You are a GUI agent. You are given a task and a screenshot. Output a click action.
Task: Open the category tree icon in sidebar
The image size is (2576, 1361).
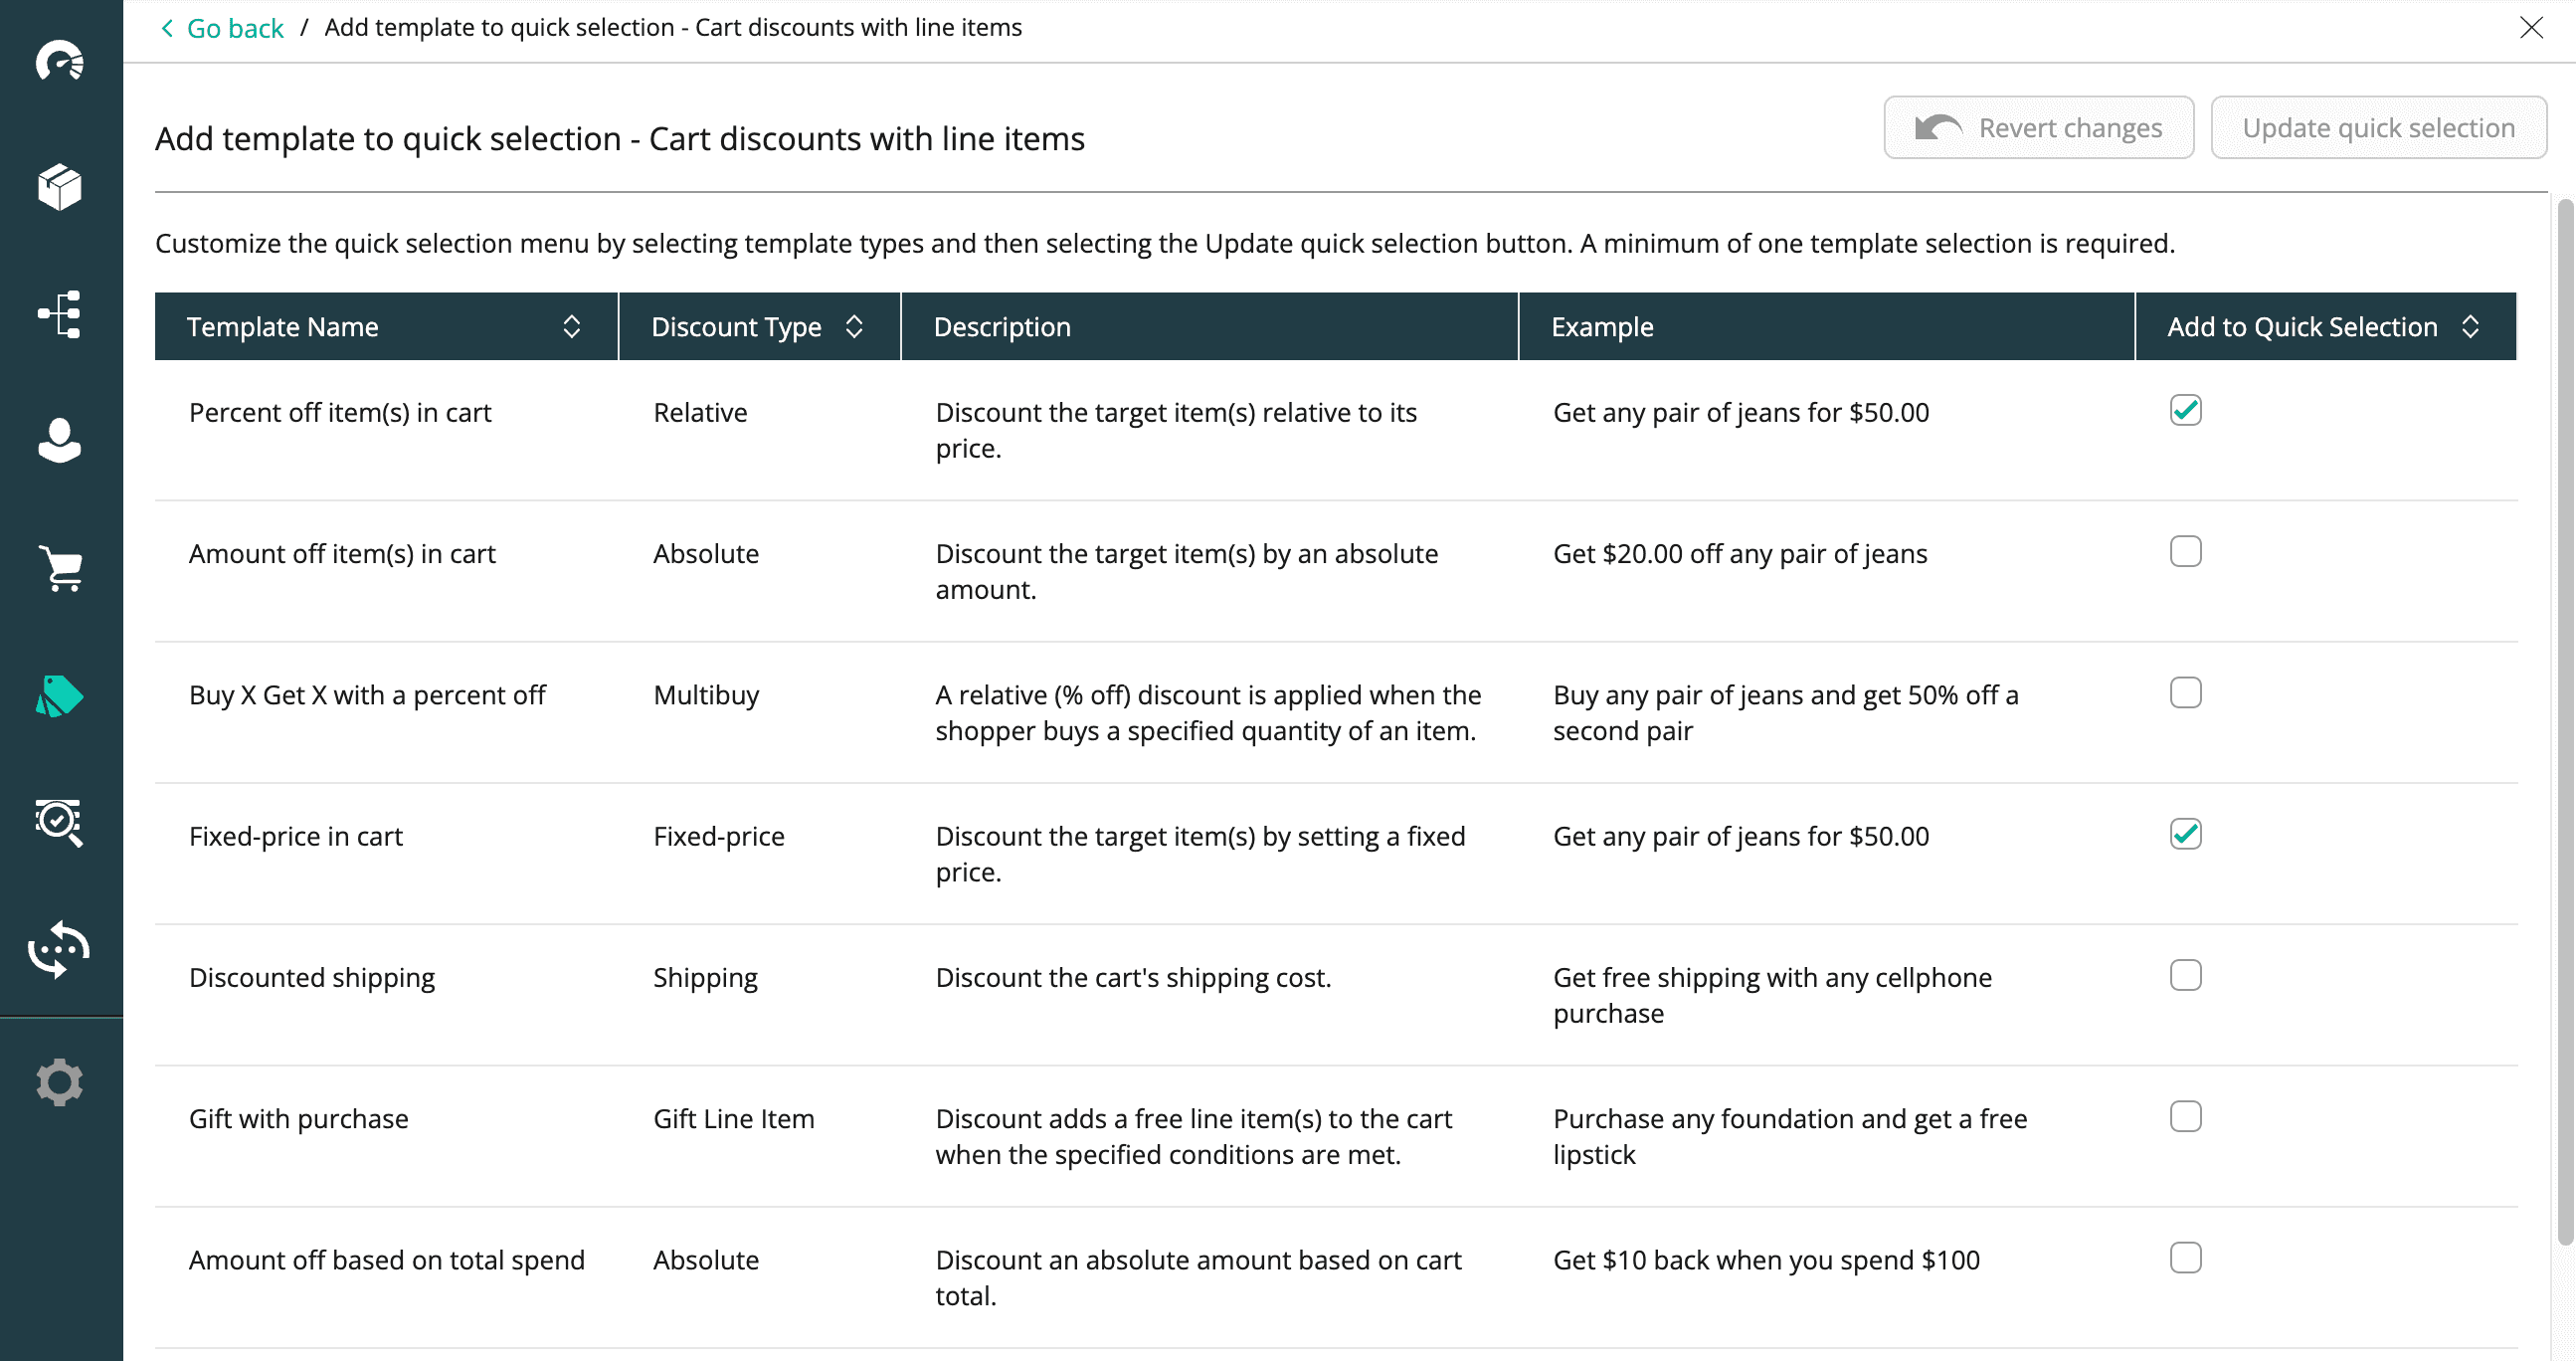coord(60,314)
